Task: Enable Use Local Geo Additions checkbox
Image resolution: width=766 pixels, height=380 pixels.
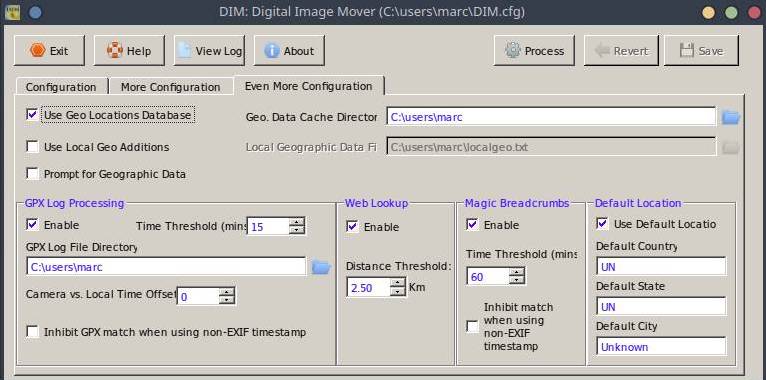Action: coord(32,147)
